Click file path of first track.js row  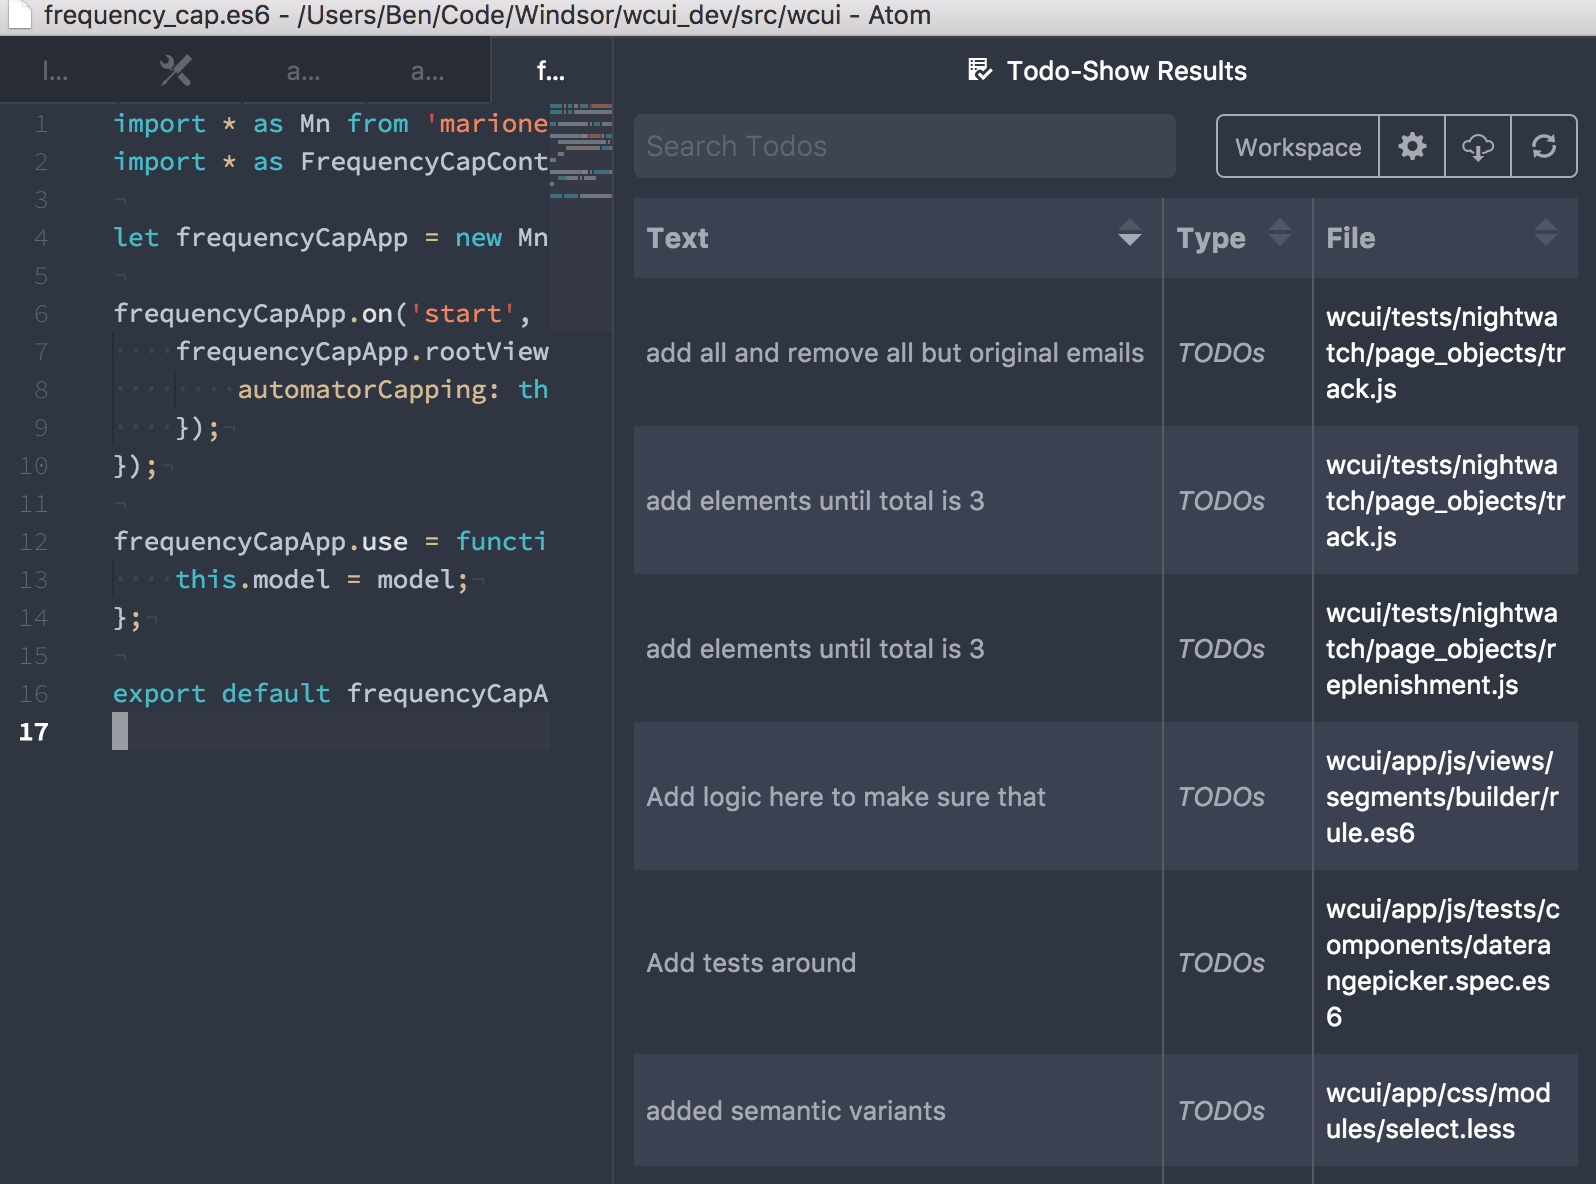click(x=1445, y=353)
